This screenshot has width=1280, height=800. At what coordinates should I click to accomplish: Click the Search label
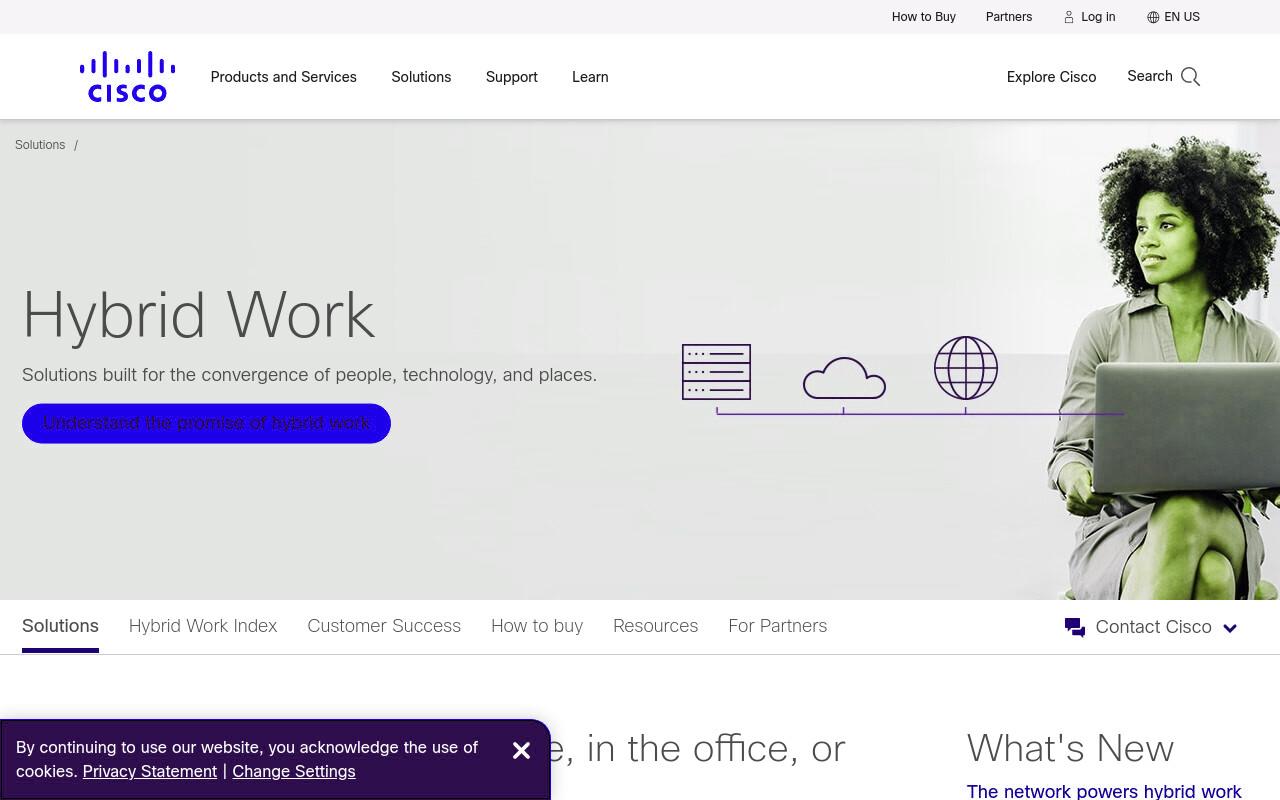coord(1150,76)
